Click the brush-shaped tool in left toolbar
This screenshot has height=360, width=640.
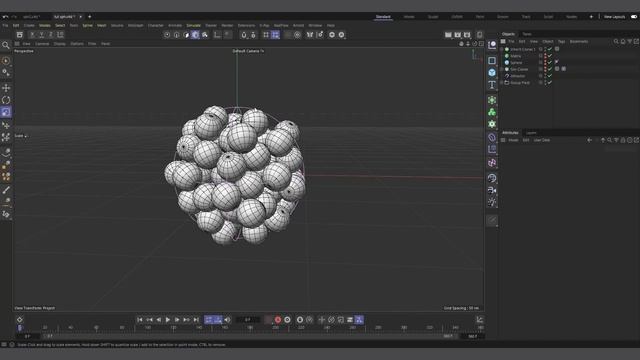tap(6, 190)
